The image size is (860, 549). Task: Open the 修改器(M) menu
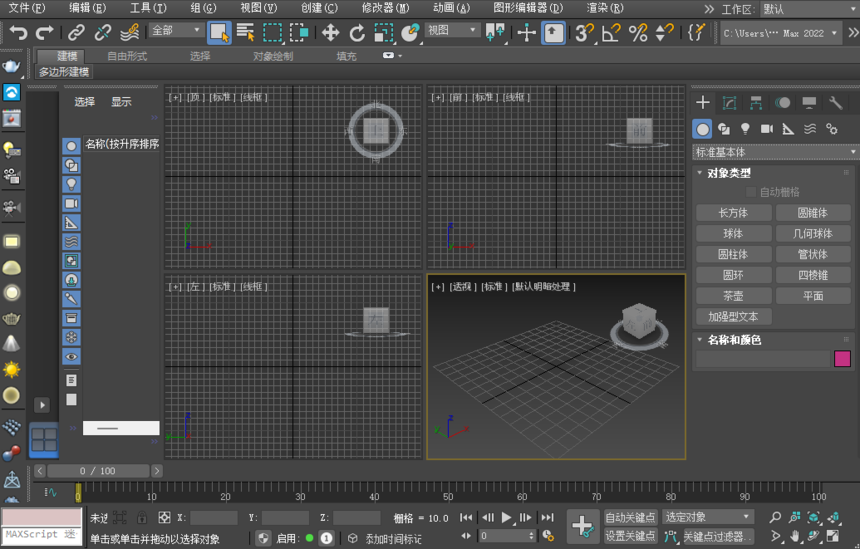coord(385,8)
